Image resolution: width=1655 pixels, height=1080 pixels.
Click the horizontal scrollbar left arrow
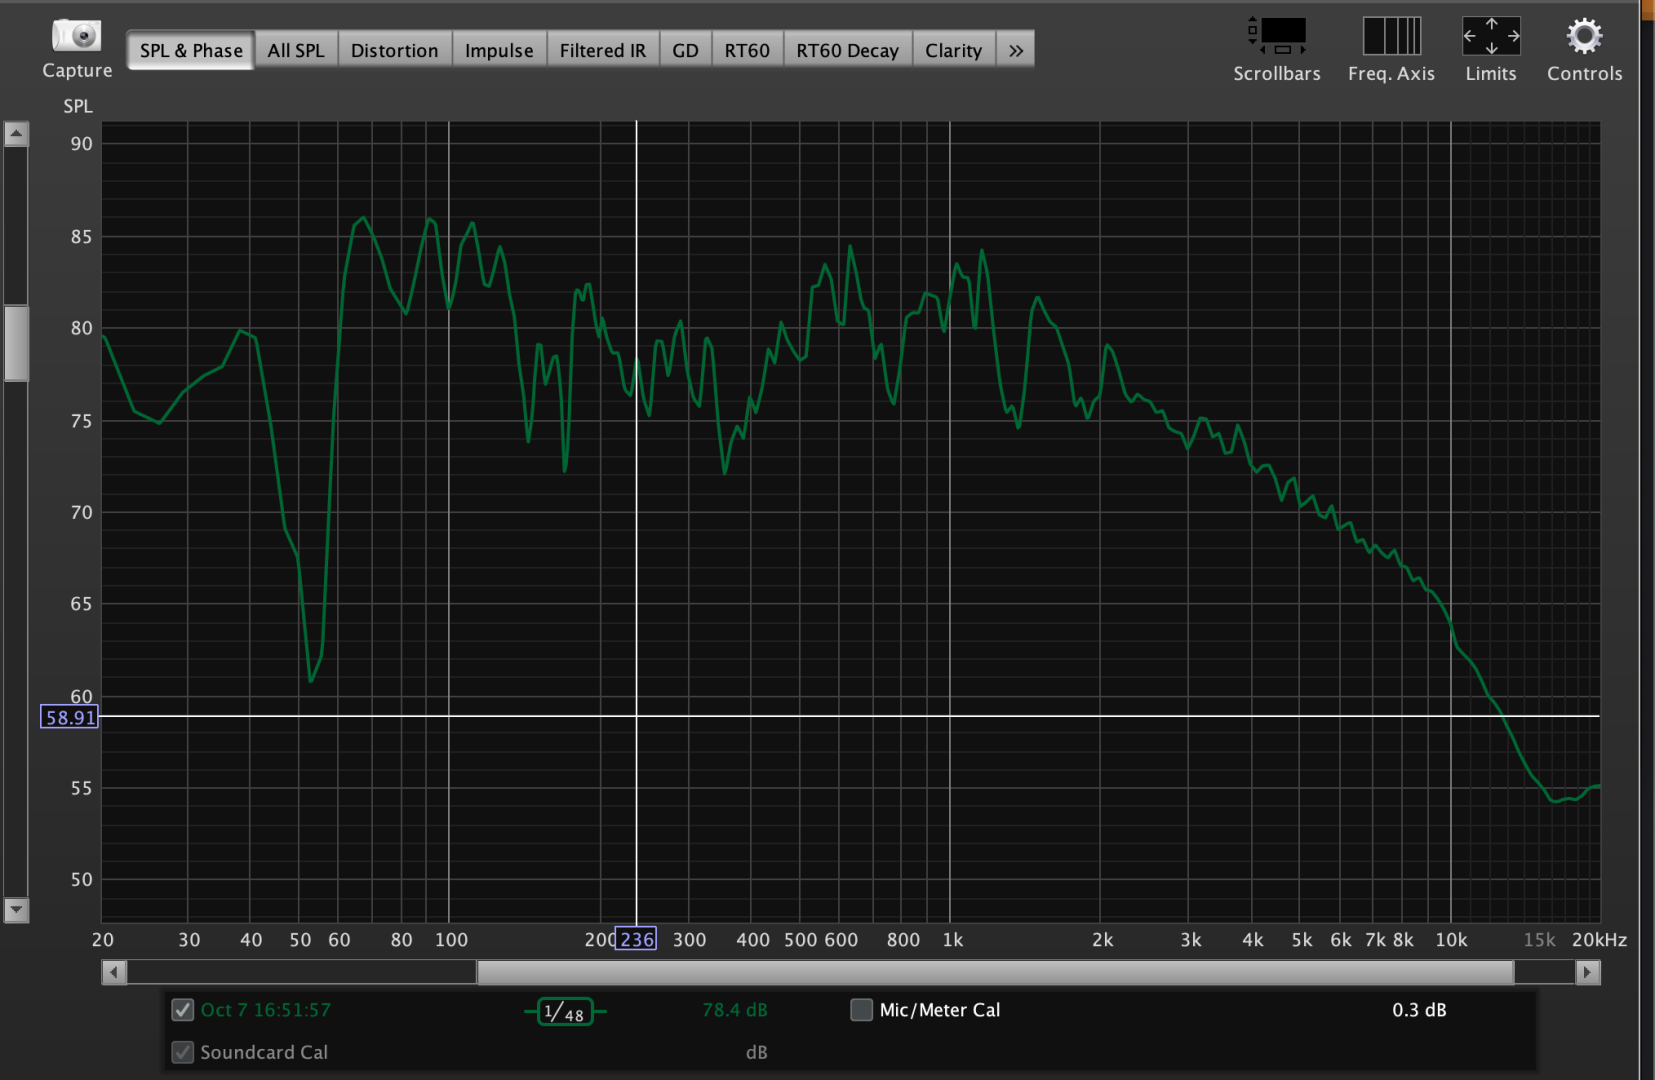[x=114, y=972]
